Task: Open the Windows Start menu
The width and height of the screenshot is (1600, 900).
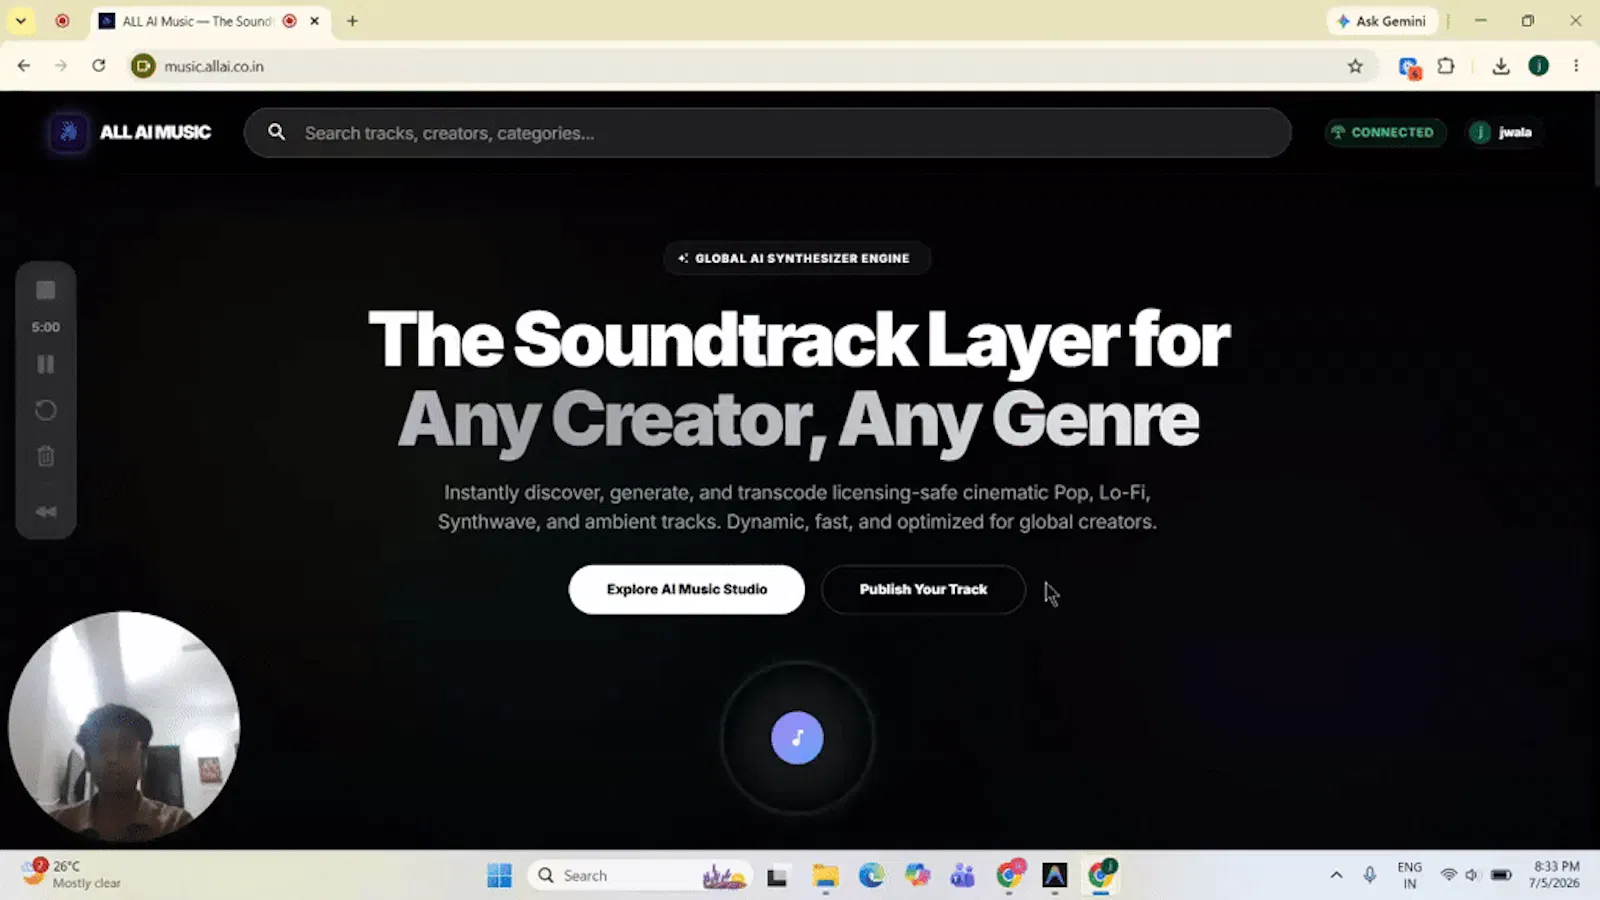Action: pos(499,876)
